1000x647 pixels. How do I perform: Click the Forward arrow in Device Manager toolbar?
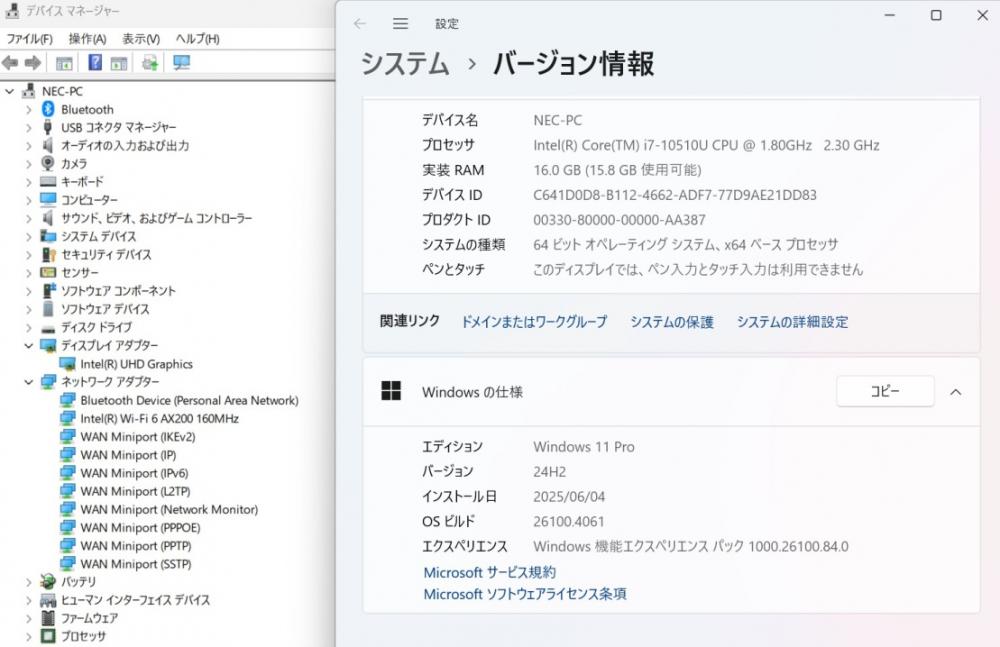(x=33, y=63)
